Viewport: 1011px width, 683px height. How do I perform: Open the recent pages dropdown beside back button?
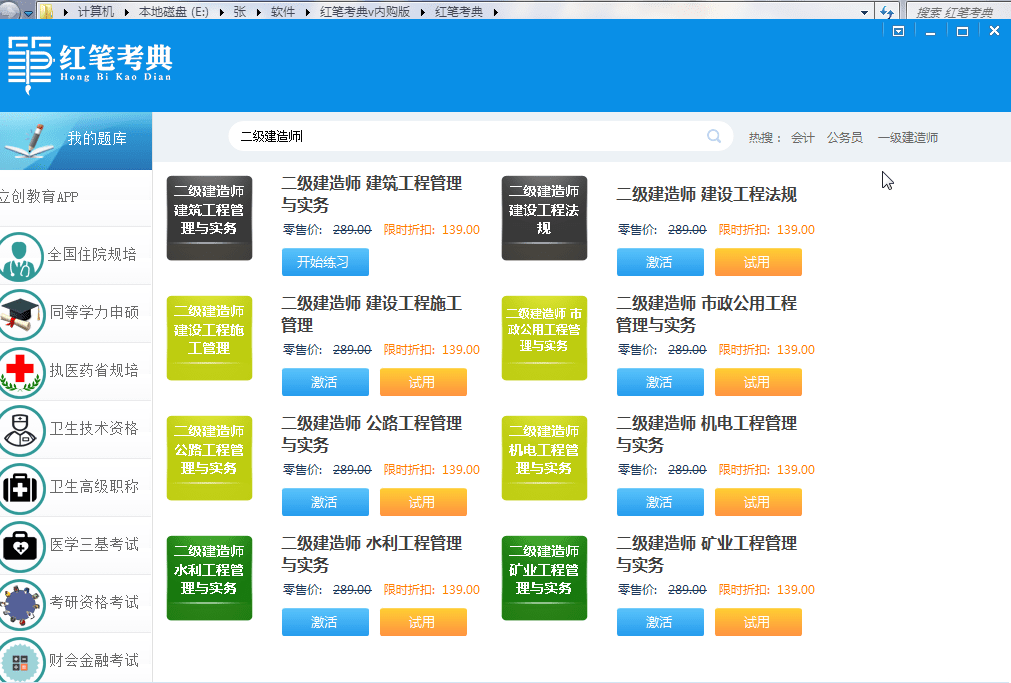tap(28, 13)
